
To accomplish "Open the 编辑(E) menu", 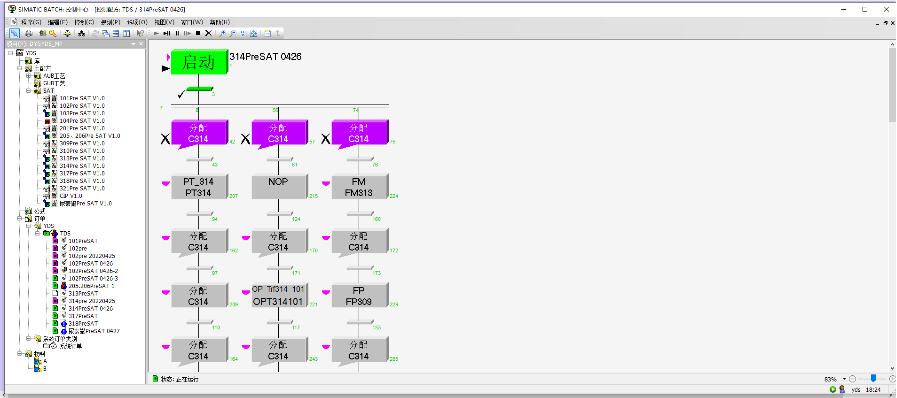I will click(x=58, y=22).
